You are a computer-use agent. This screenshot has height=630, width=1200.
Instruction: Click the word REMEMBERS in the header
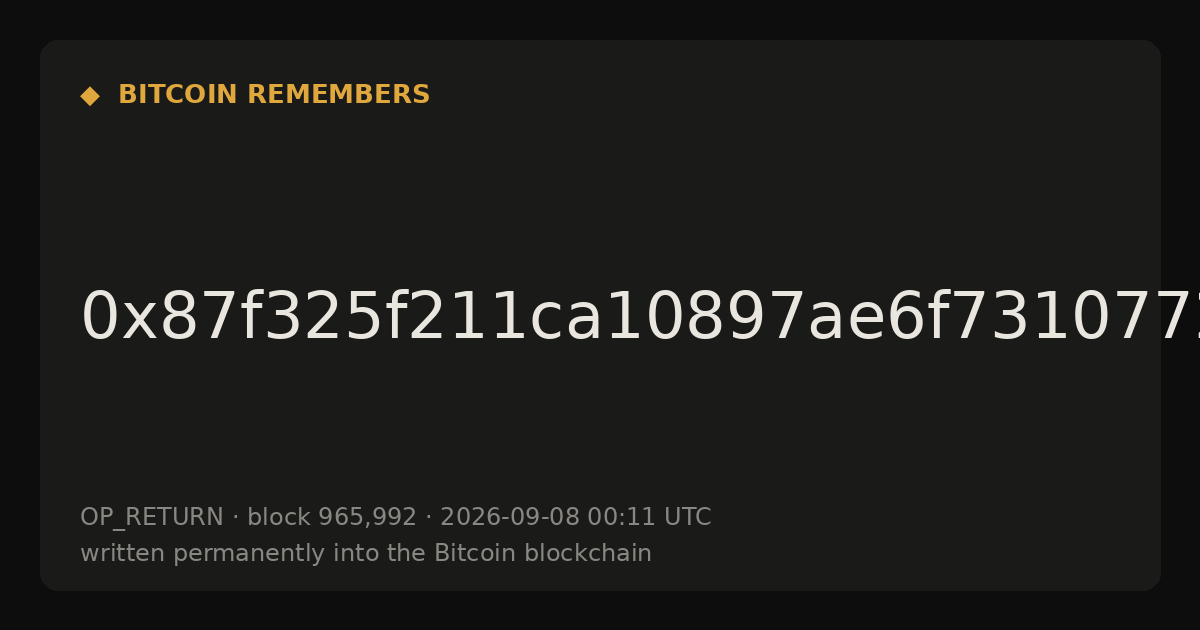(x=338, y=95)
